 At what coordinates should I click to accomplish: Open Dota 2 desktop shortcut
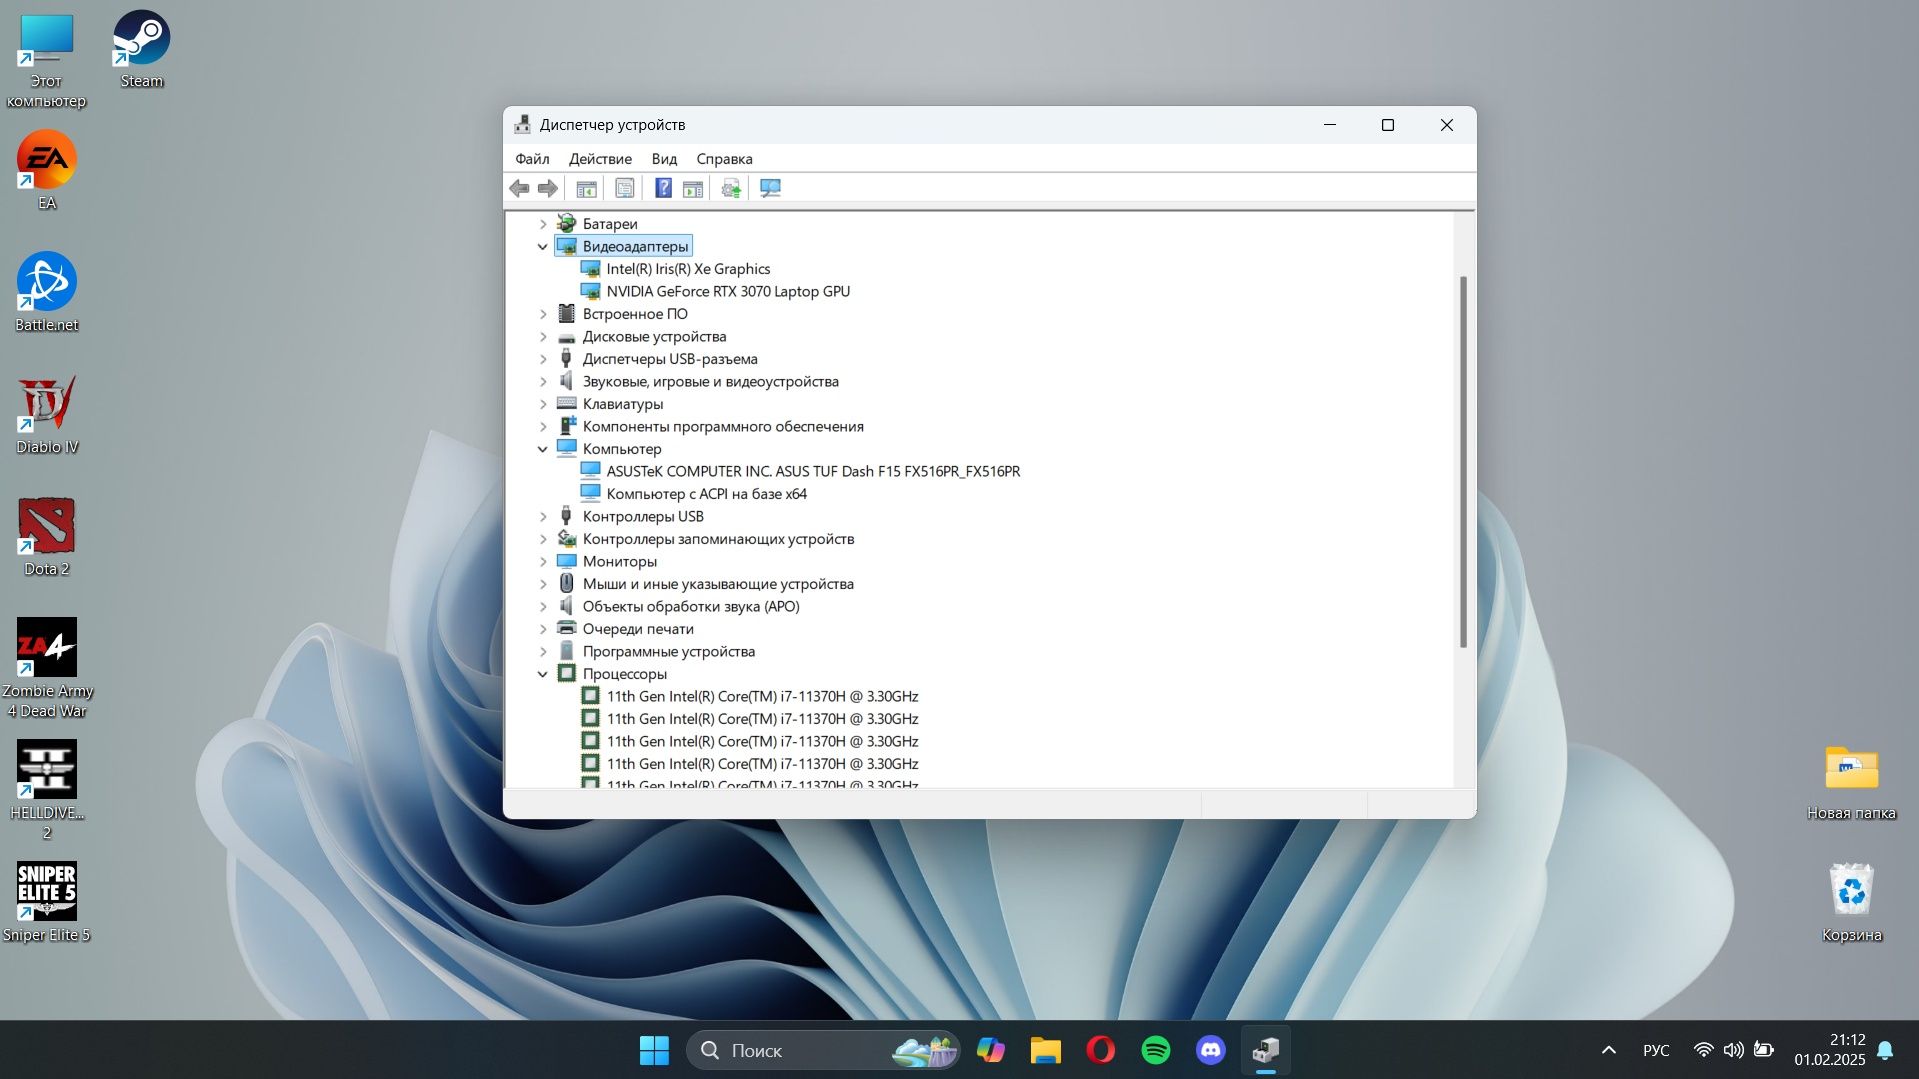(x=46, y=537)
